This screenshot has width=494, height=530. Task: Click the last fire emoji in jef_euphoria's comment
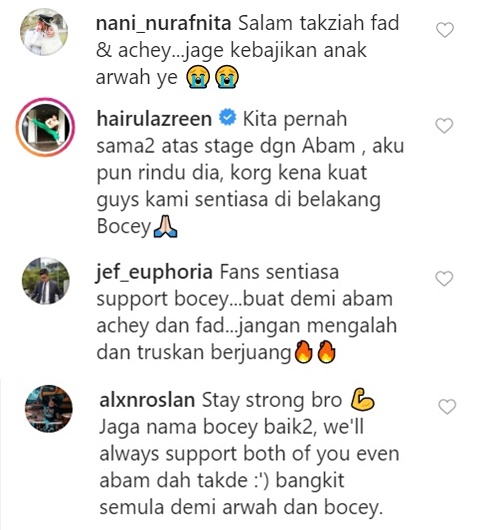click(x=326, y=352)
